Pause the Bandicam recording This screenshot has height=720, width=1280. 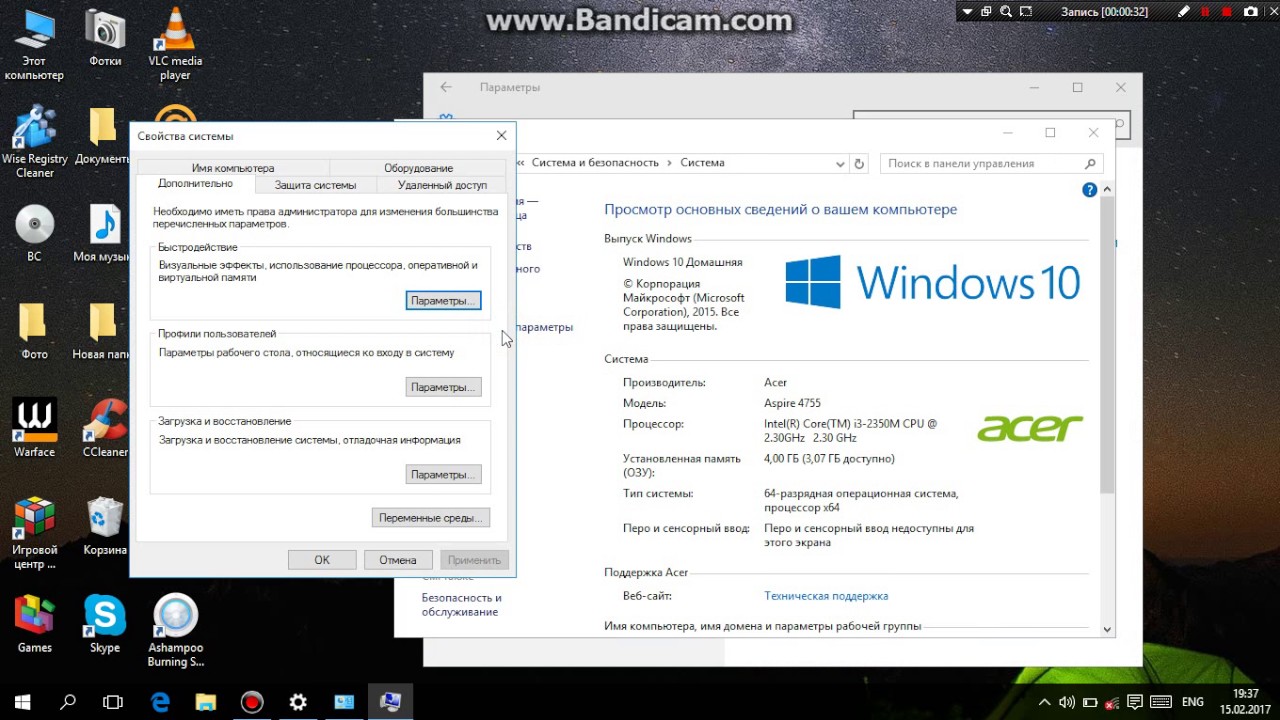(1205, 12)
